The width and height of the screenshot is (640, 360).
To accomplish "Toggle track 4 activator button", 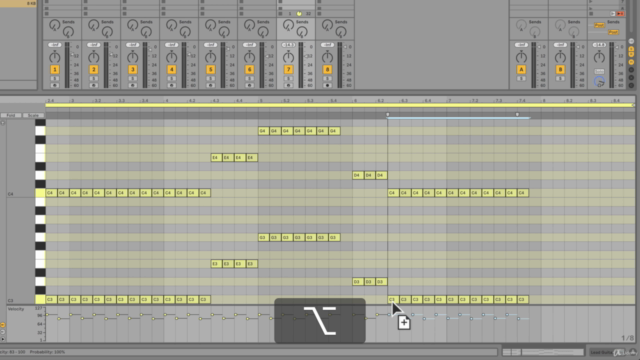I will [x=171, y=69].
